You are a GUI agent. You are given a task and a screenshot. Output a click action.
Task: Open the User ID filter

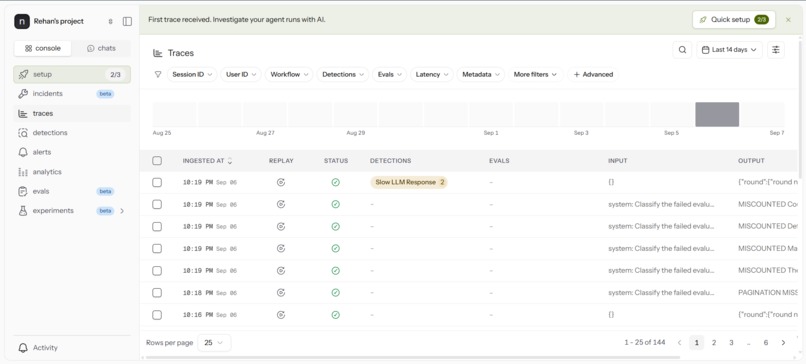pos(241,75)
